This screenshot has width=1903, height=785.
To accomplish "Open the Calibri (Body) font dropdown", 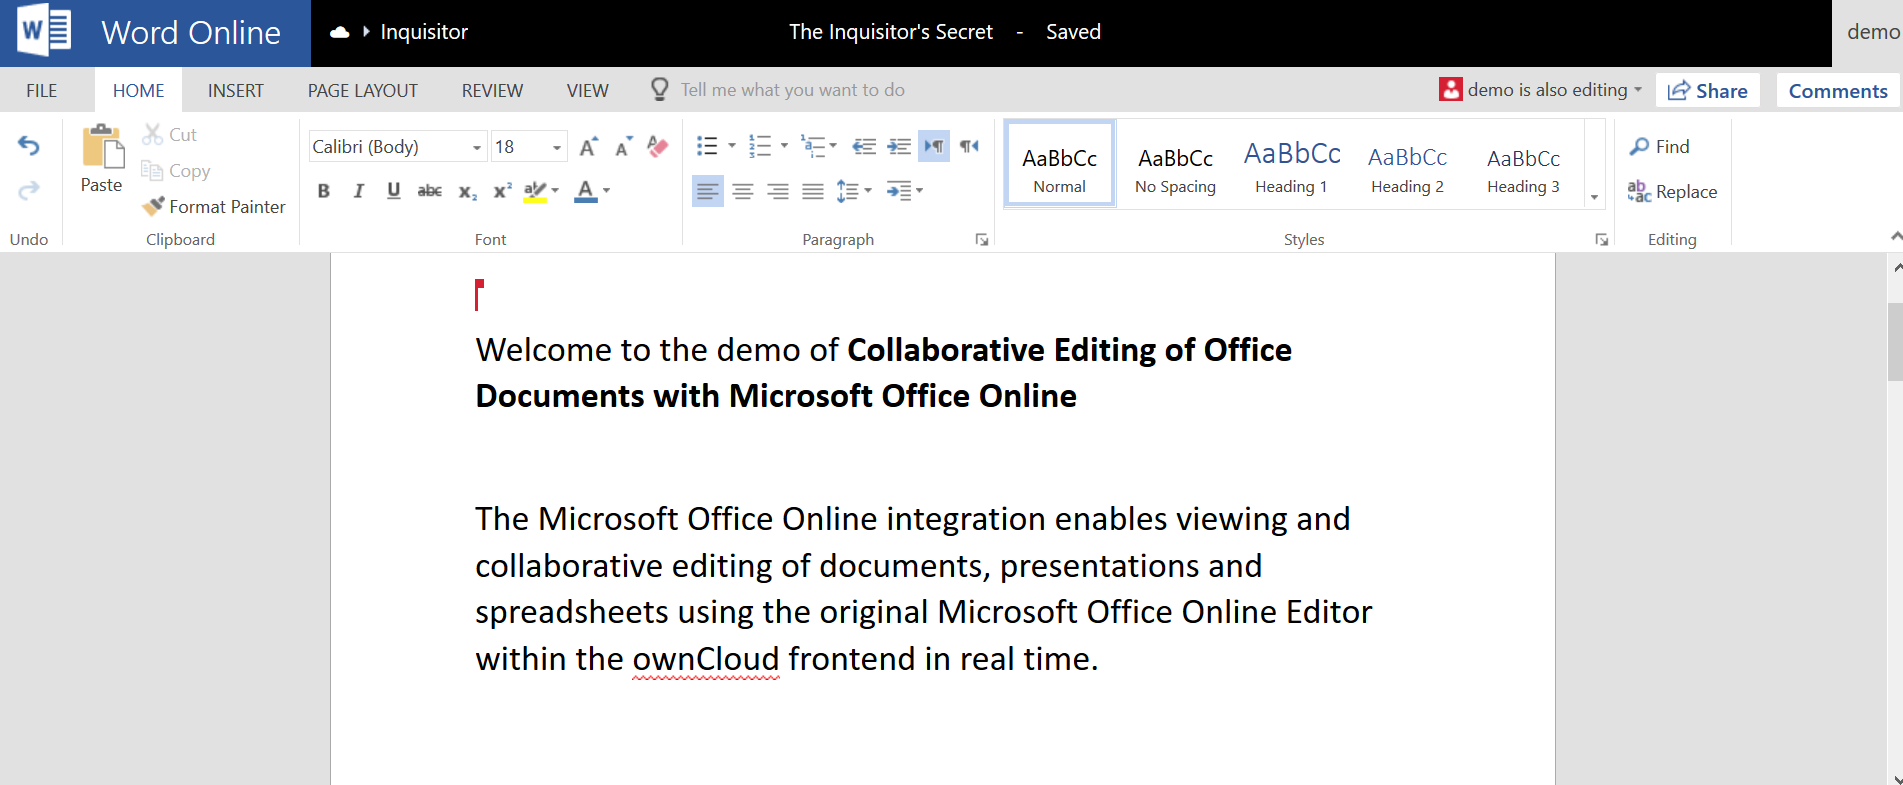I will point(477,147).
